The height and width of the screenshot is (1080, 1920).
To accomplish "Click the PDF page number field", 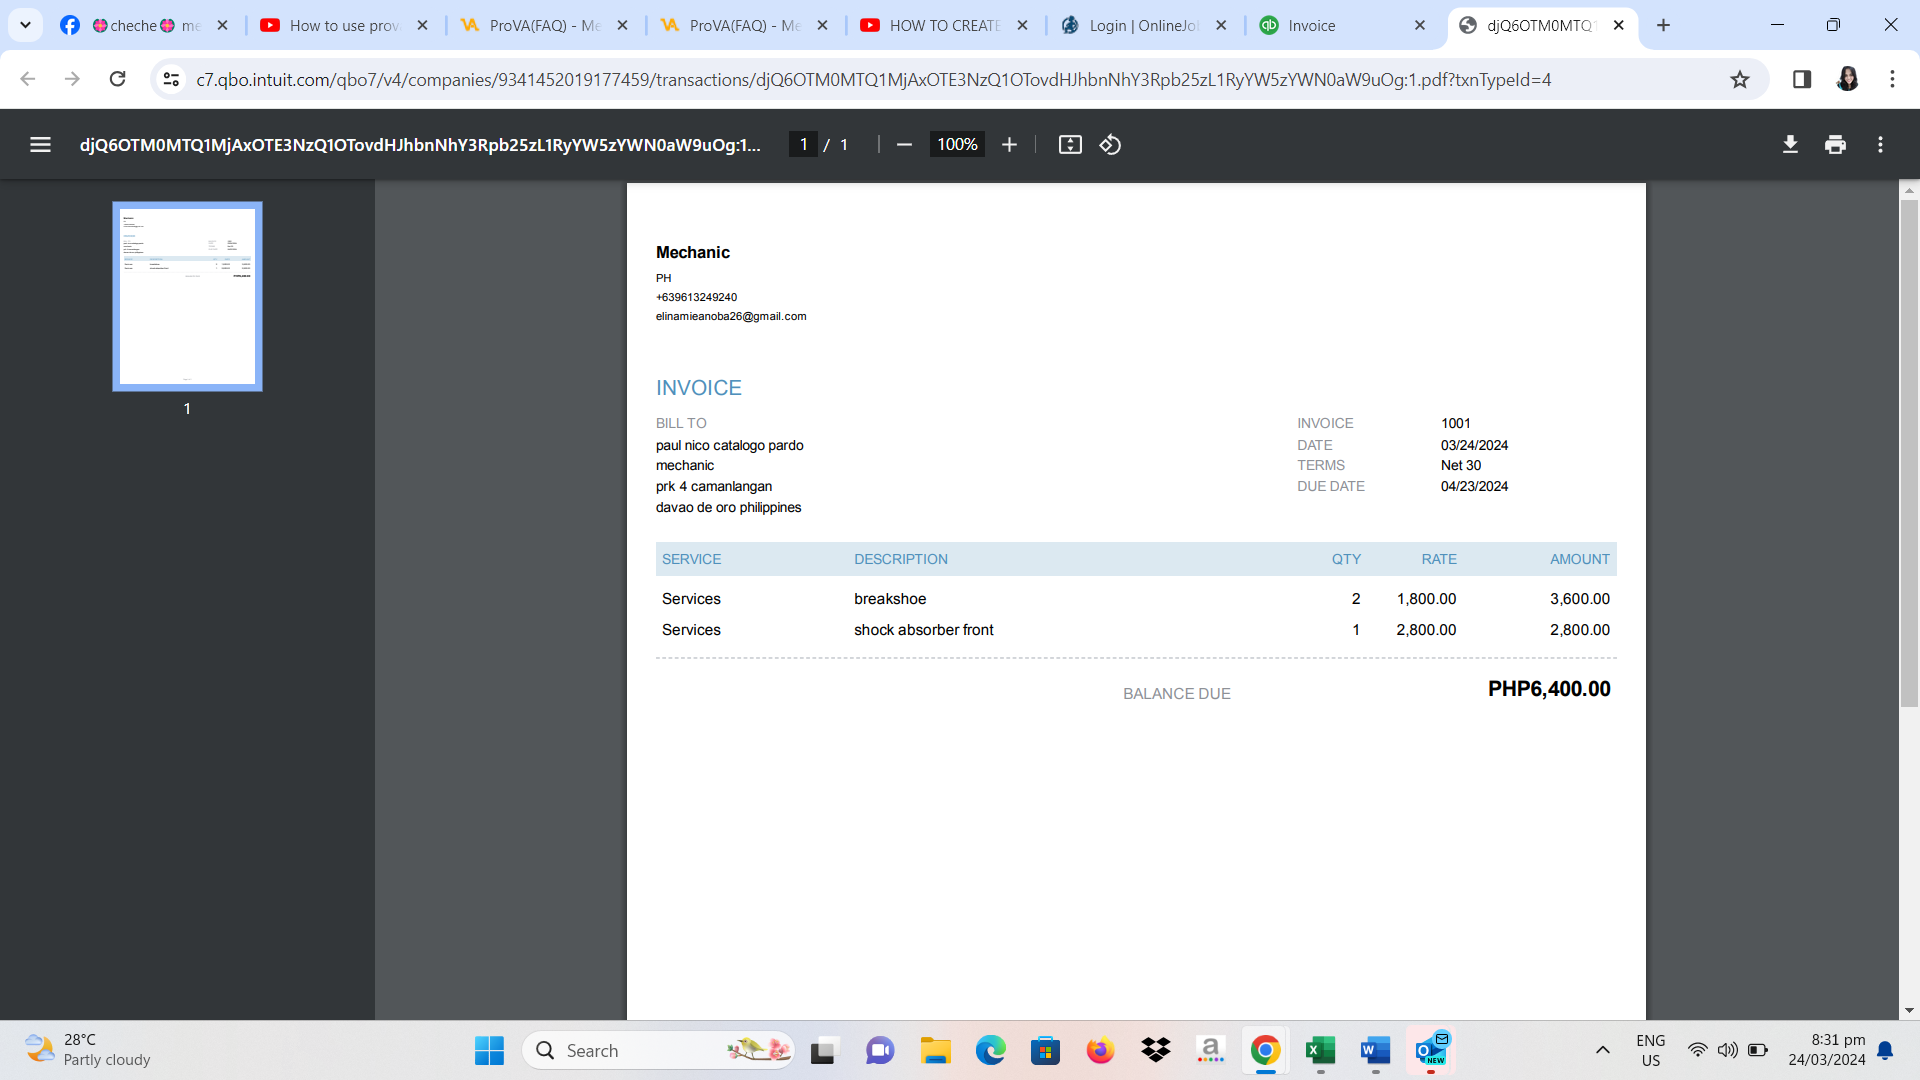I will click(803, 145).
